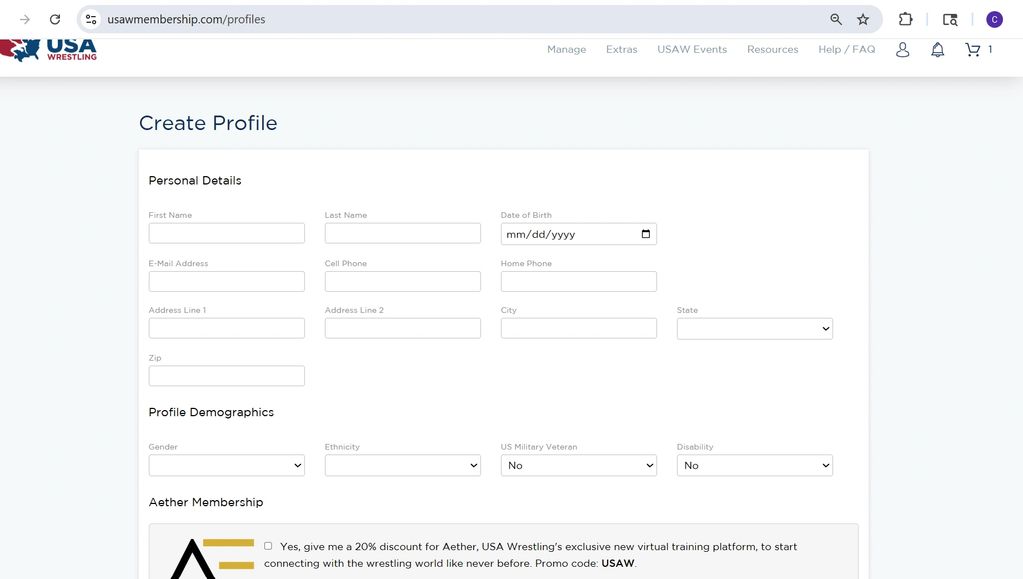Click the Help / FAQ link
1023x579 pixels.
tap(846, 50)
